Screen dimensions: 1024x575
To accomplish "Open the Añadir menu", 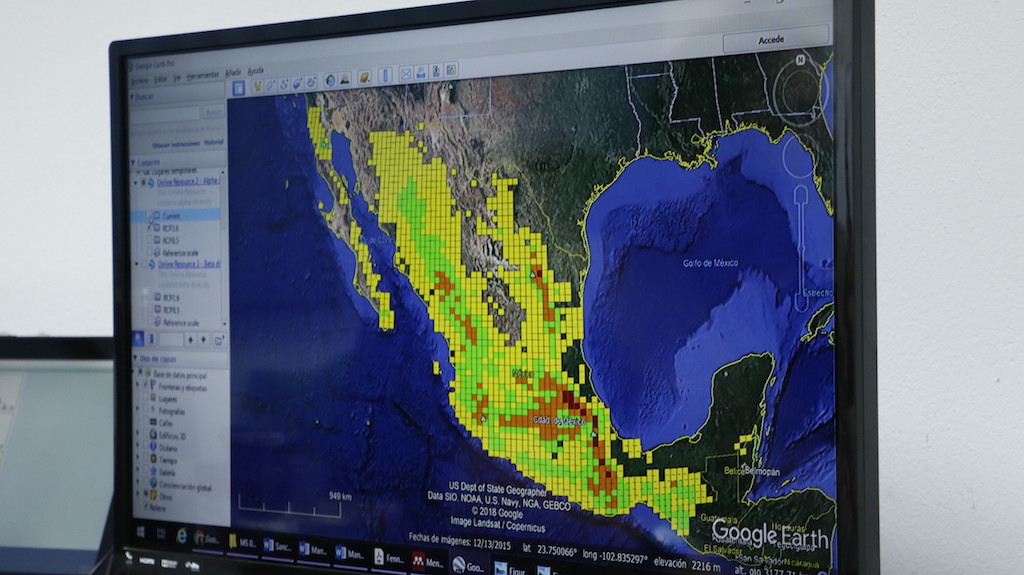I will point(233,73).
